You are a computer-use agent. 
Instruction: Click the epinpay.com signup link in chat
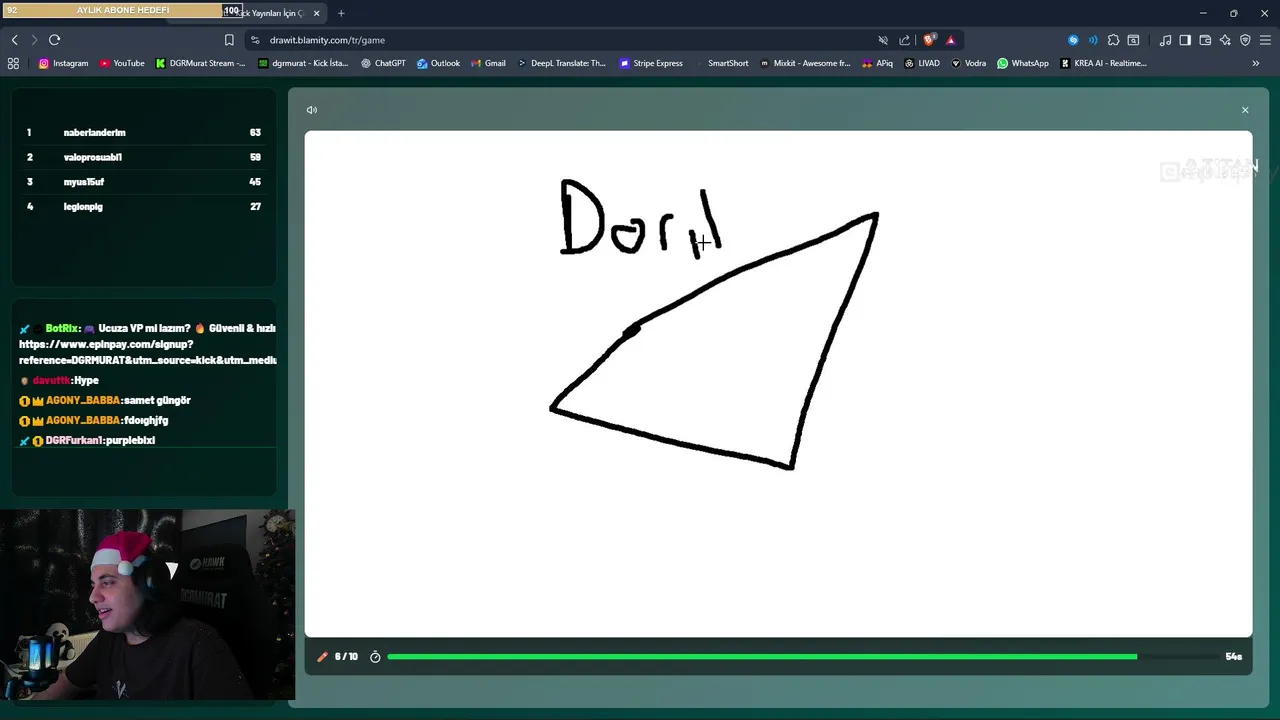click(148, 352)
